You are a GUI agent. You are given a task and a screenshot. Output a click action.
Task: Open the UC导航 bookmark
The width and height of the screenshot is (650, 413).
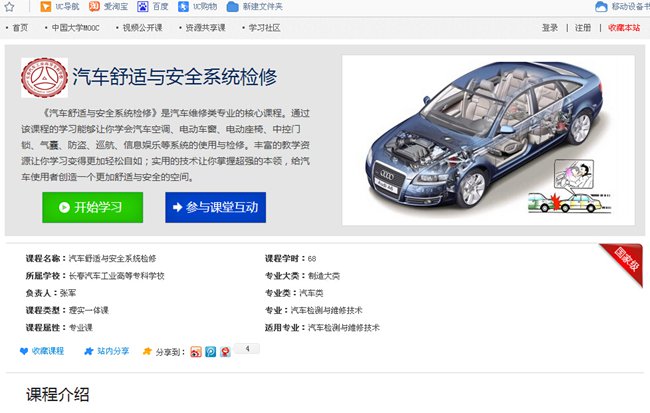tap(61, 7)
